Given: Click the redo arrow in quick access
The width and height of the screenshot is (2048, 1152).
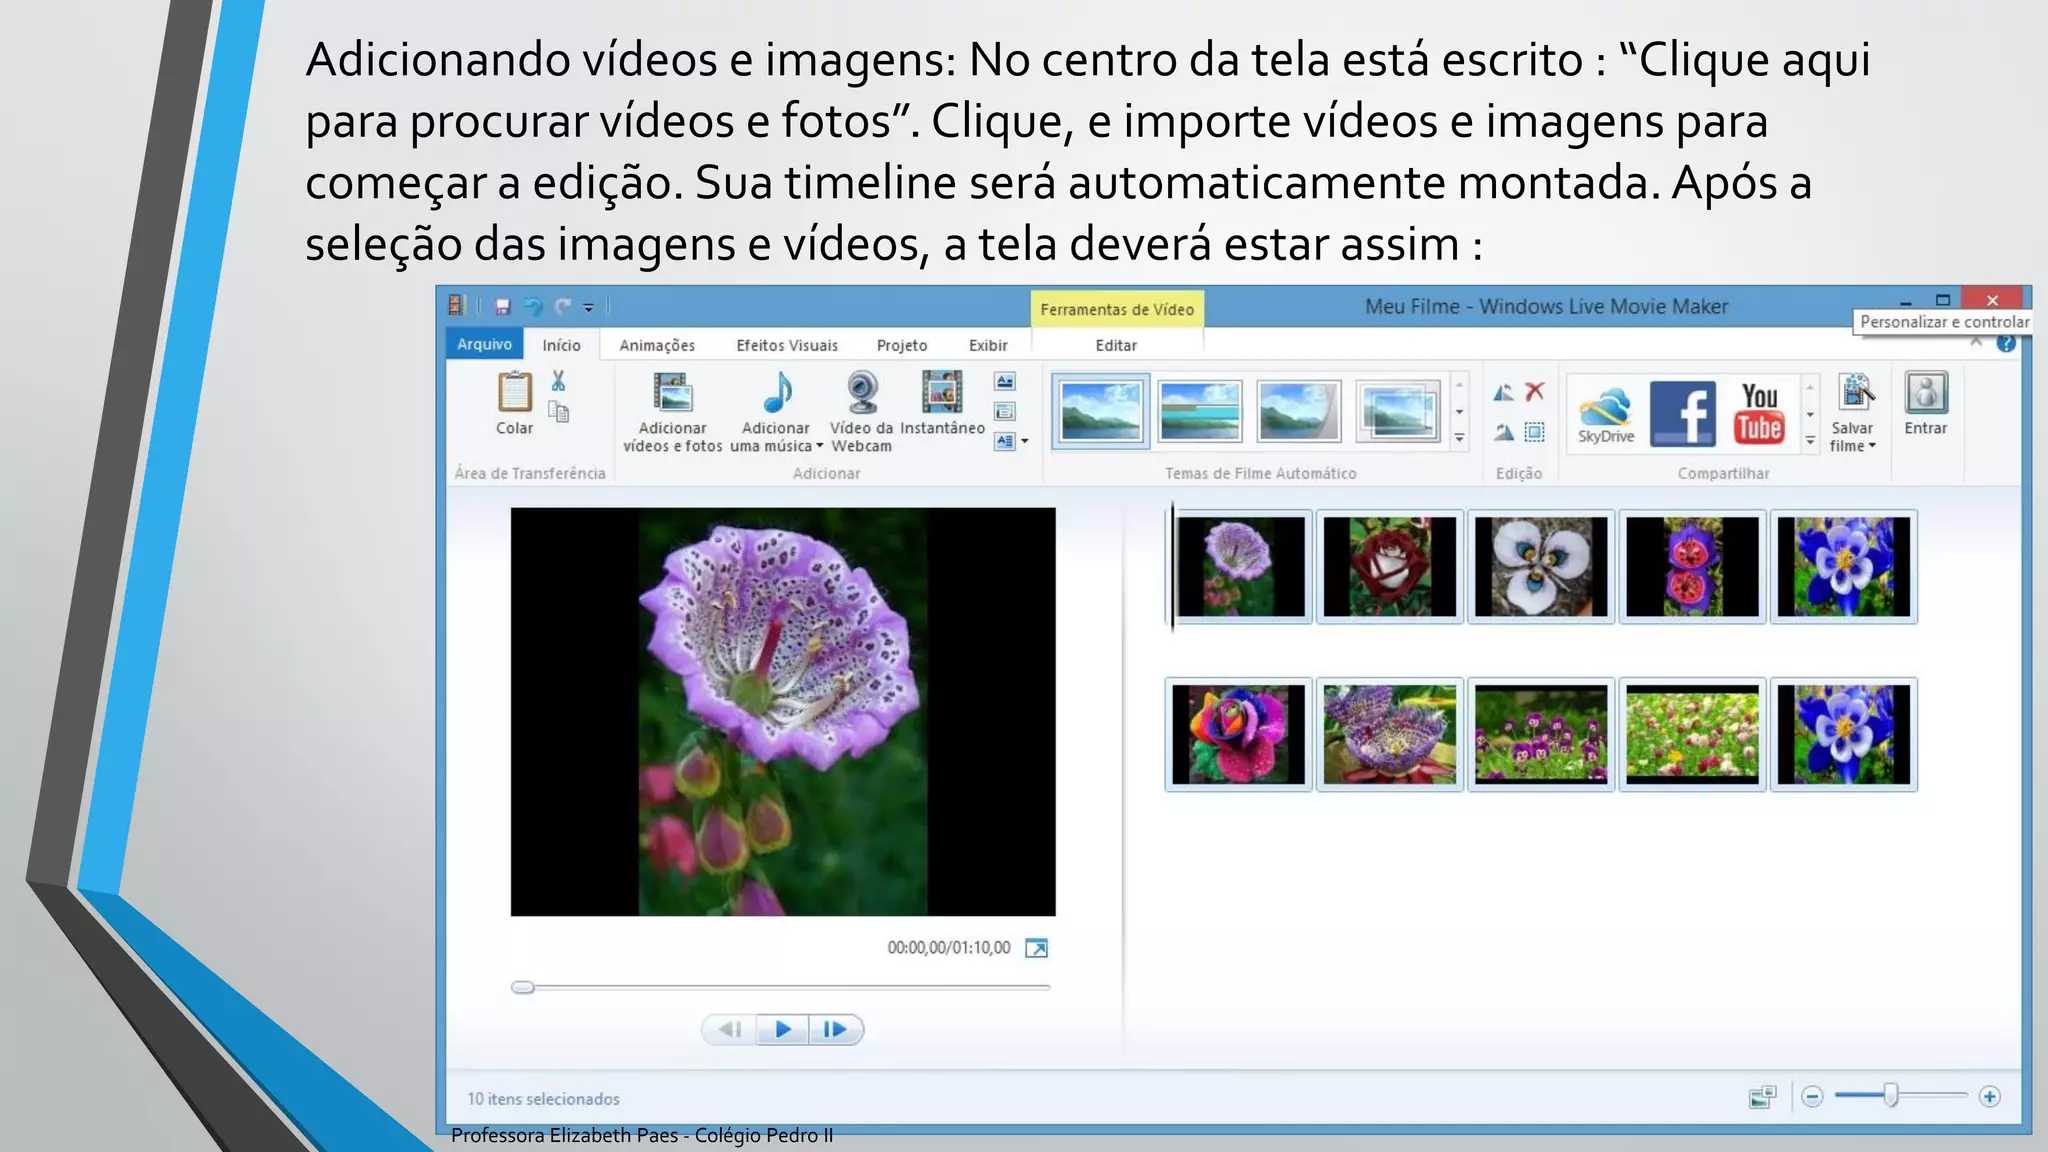Looking at the screenshot, I should 563,306.
